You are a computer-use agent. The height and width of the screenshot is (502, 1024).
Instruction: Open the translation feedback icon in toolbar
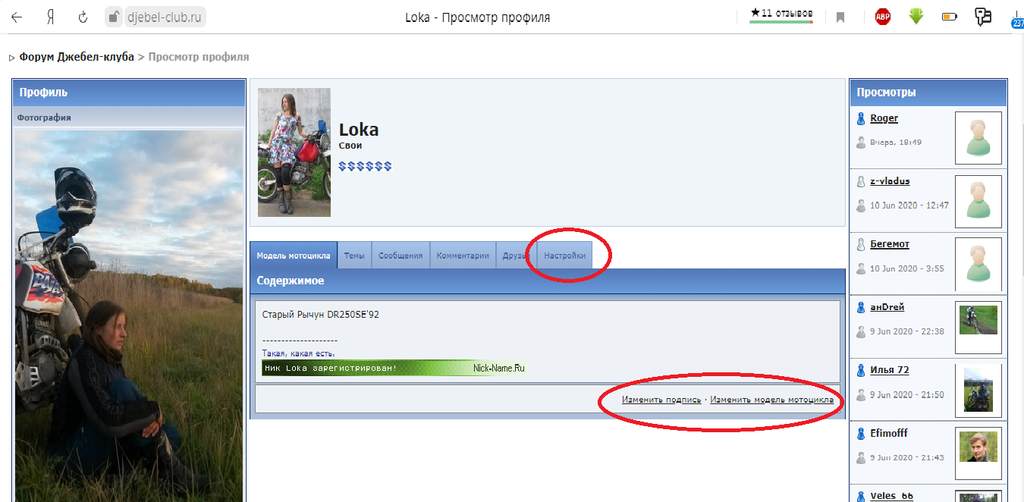tap(983, 17)
